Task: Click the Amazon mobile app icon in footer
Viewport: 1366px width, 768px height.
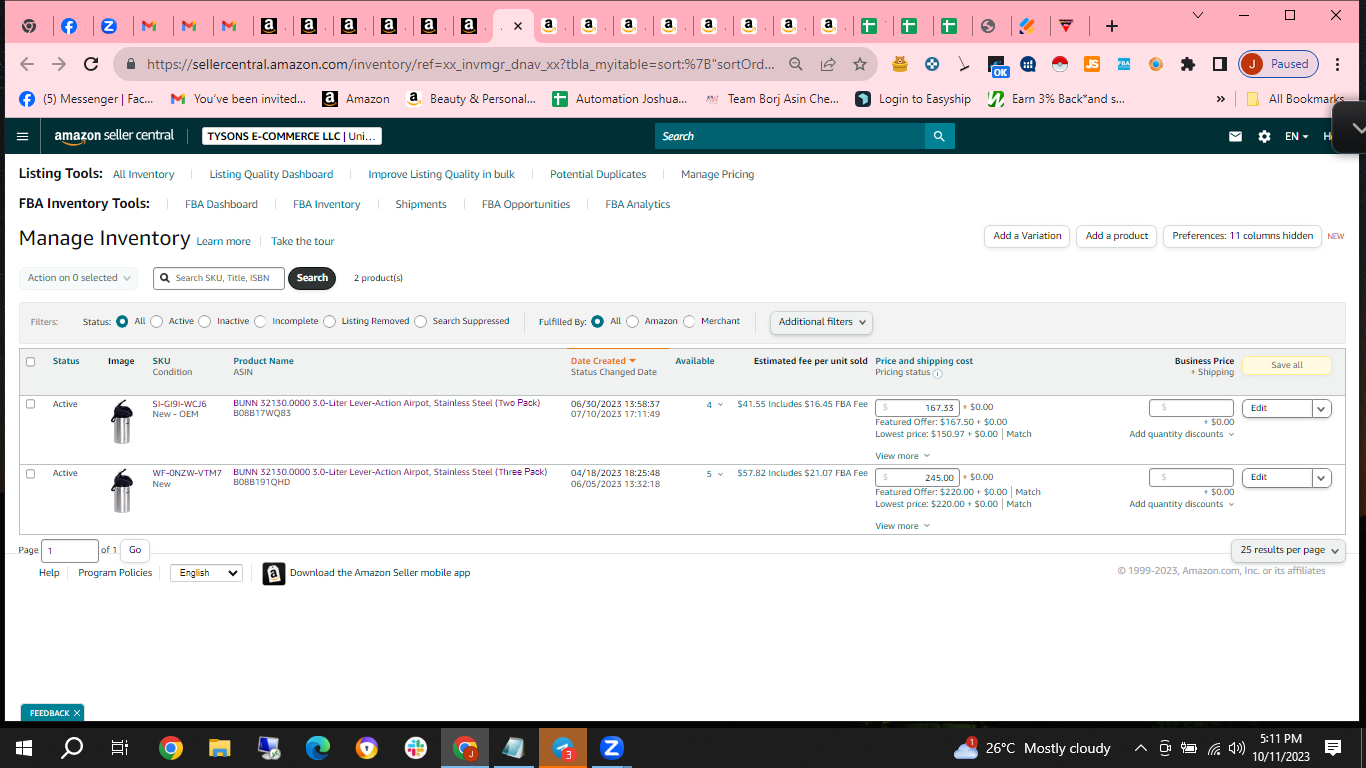Action: point(273,573)
